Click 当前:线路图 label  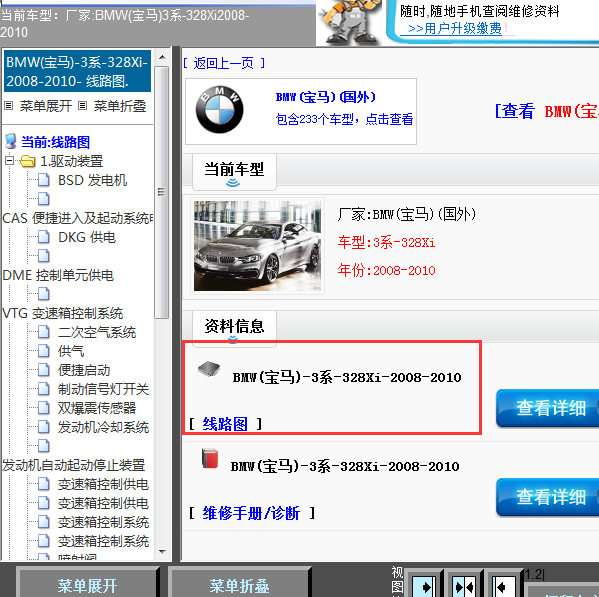point(55,142)
